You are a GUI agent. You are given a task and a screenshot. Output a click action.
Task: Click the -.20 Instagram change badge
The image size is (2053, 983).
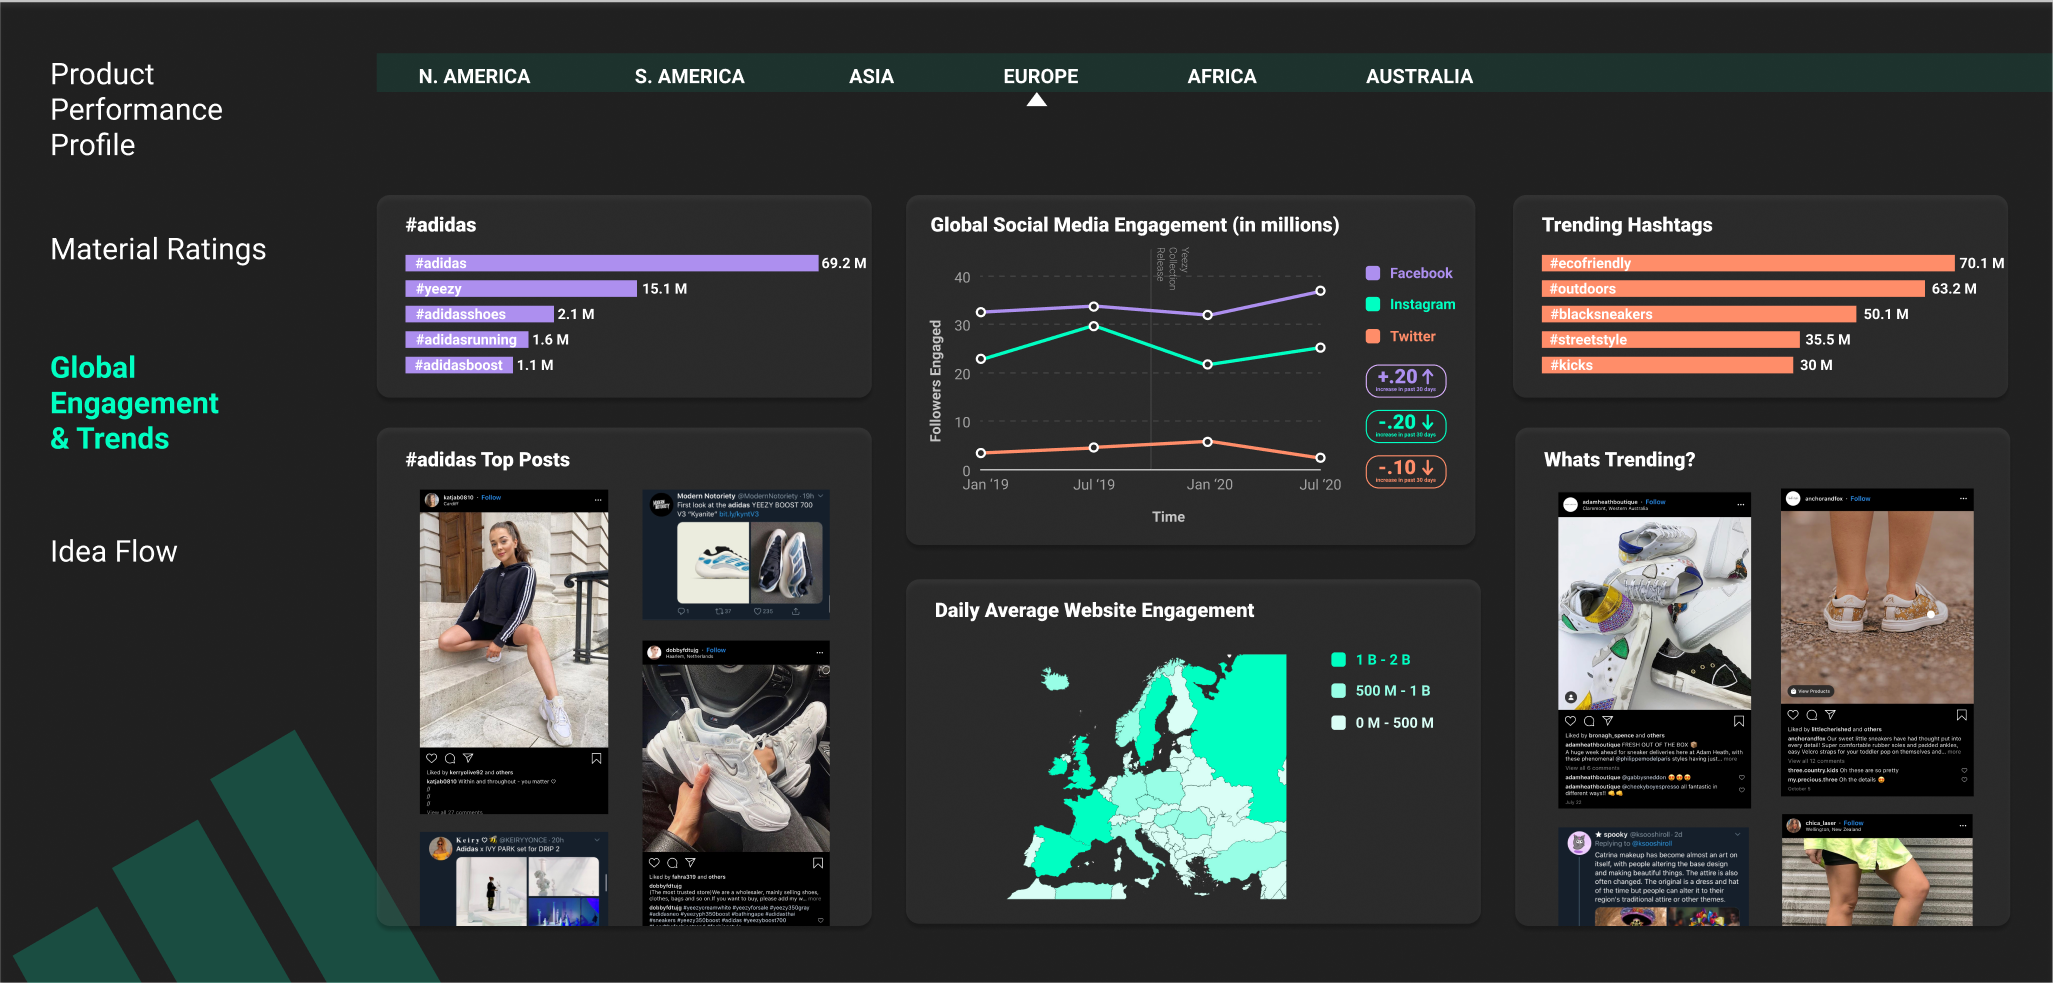1406,425
